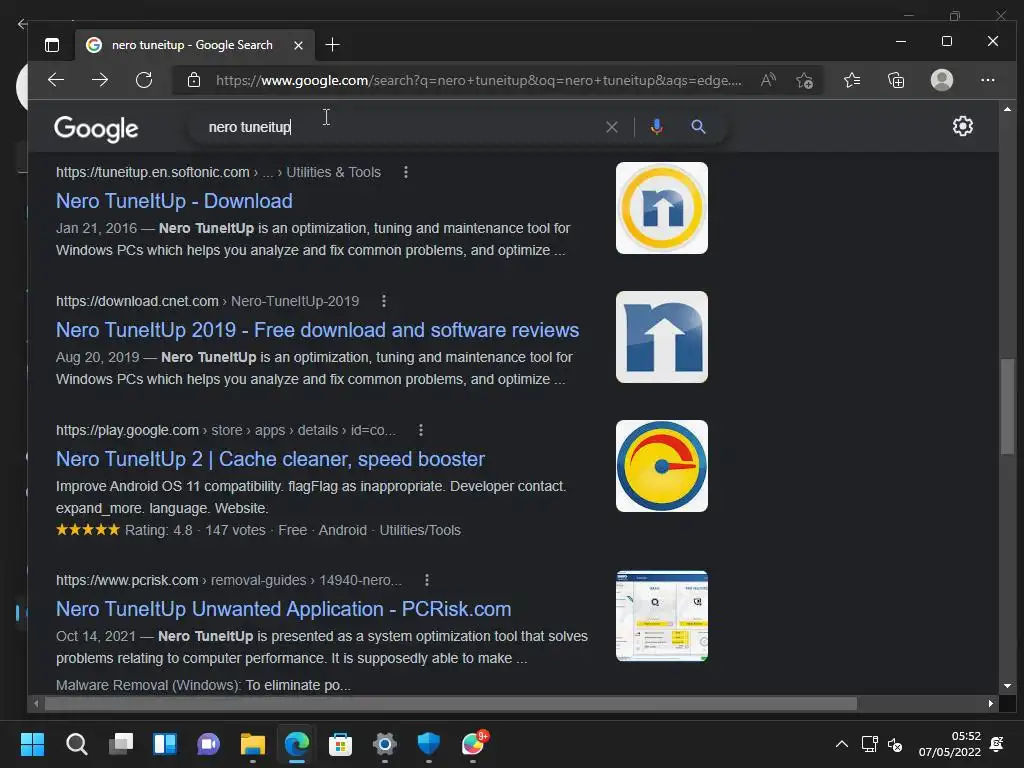The height and width of the screenshot is (768, 1024).
Task: Open Windows Security shield on taskbar
Action: click(x=428, y=744)
